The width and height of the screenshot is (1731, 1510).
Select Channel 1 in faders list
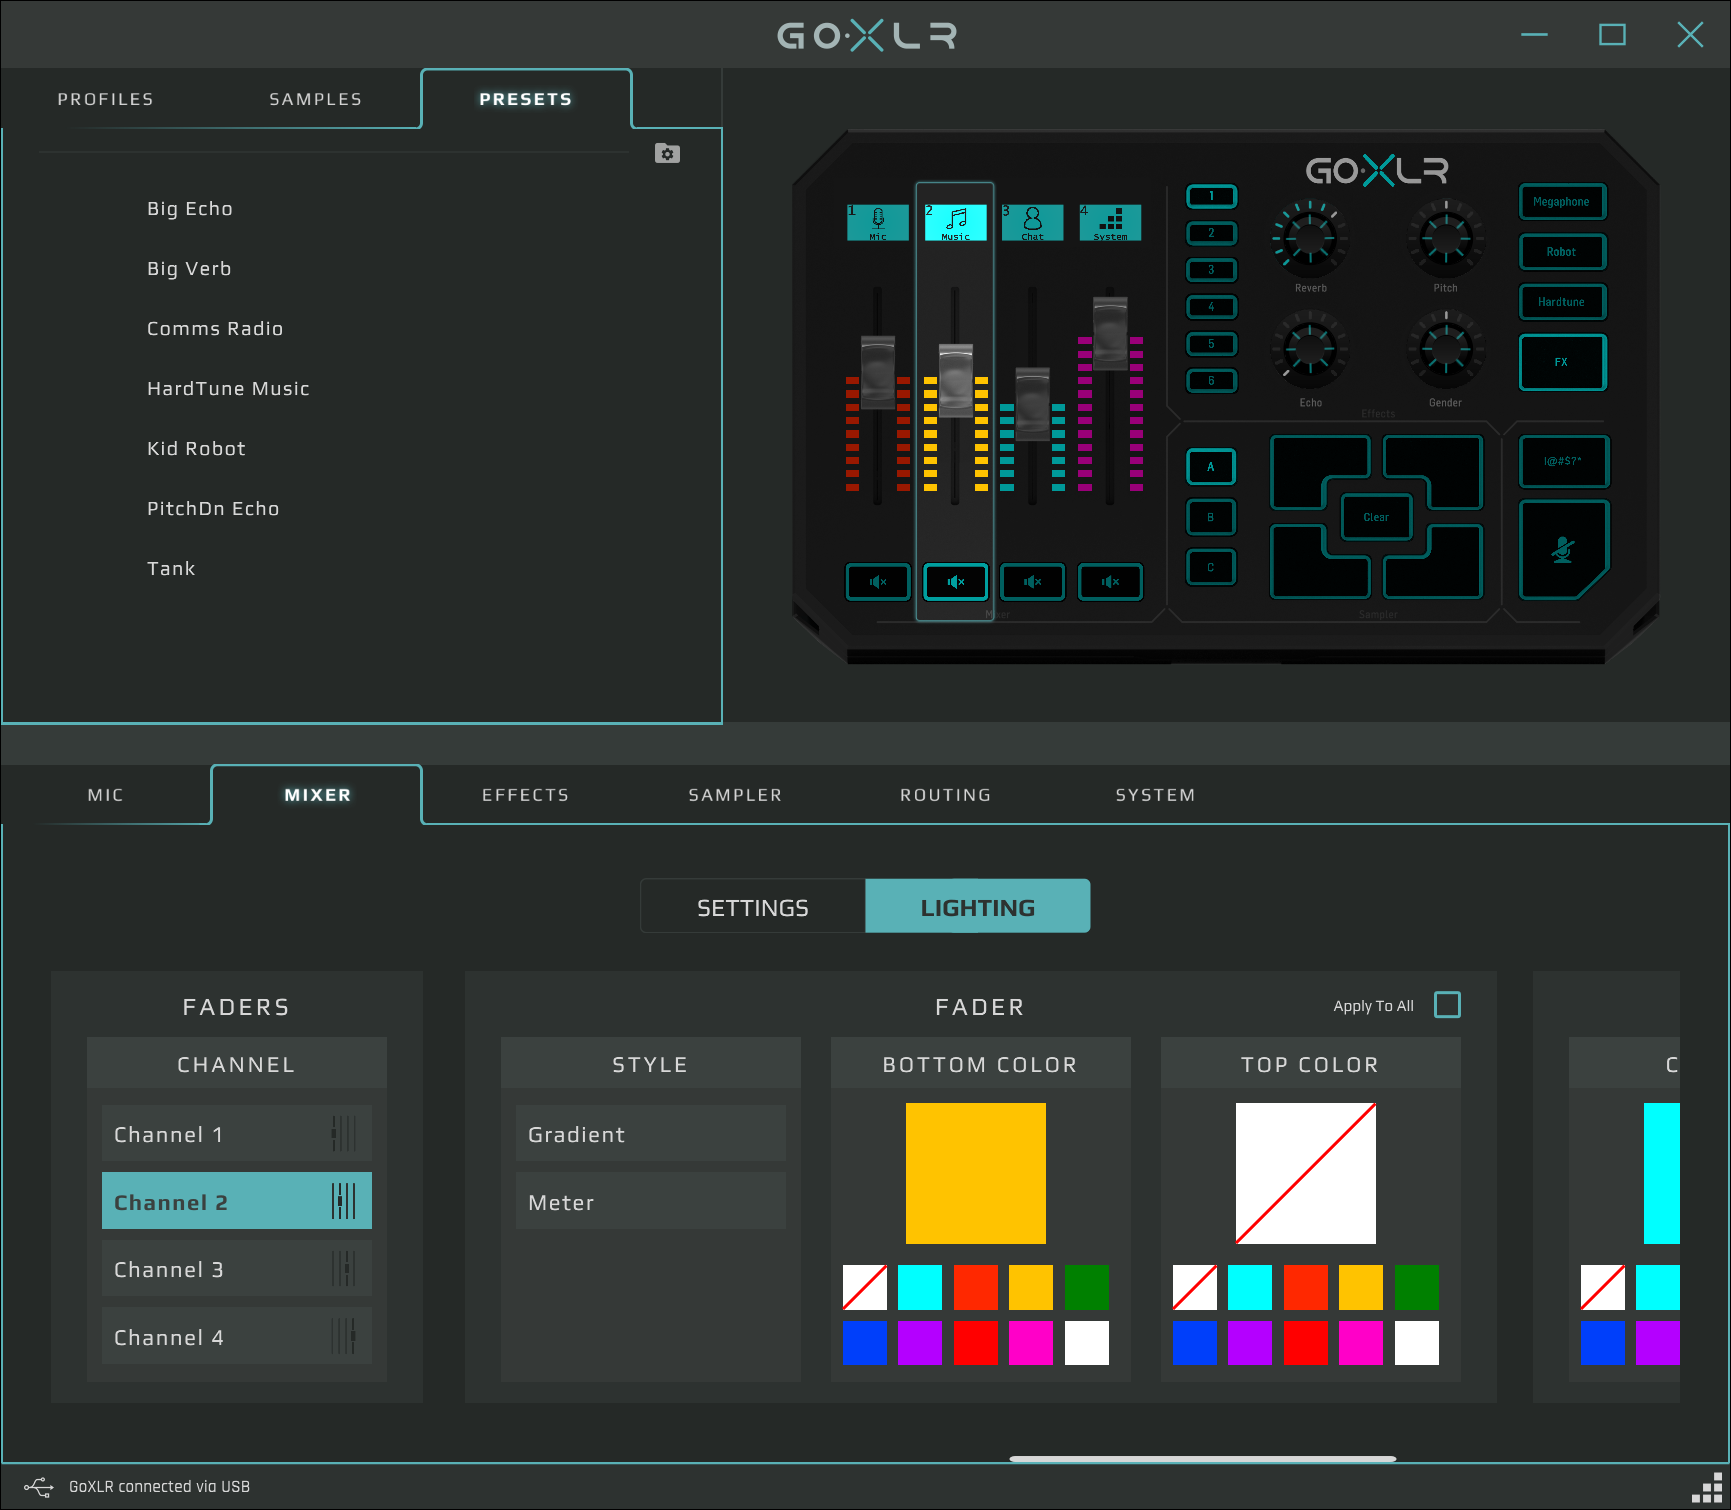pos(237,1134)
